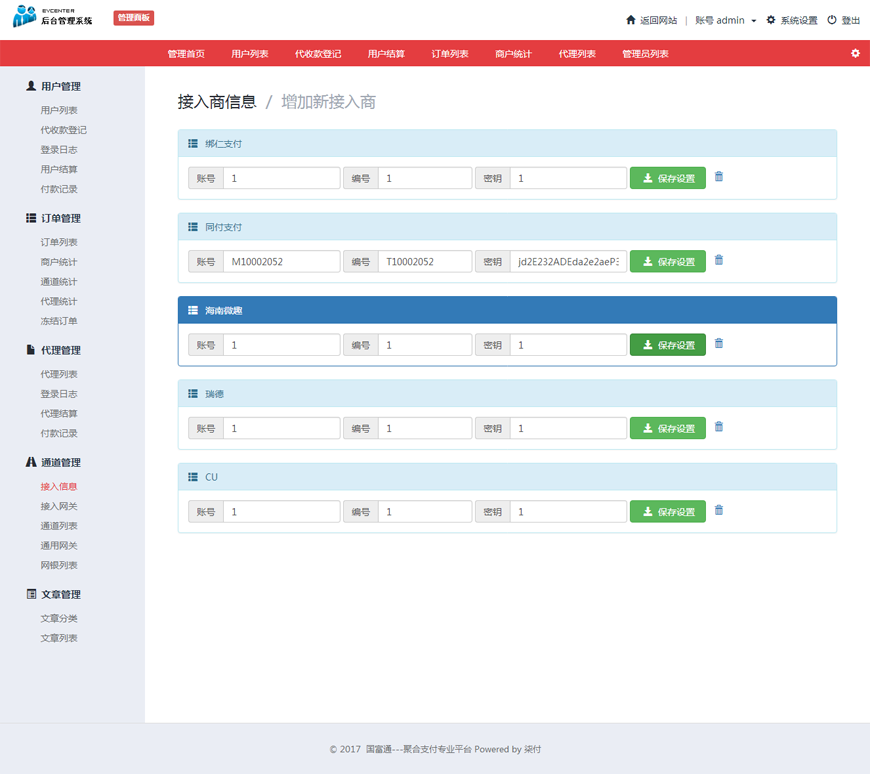Click the red 管理面板 badge

134,18
